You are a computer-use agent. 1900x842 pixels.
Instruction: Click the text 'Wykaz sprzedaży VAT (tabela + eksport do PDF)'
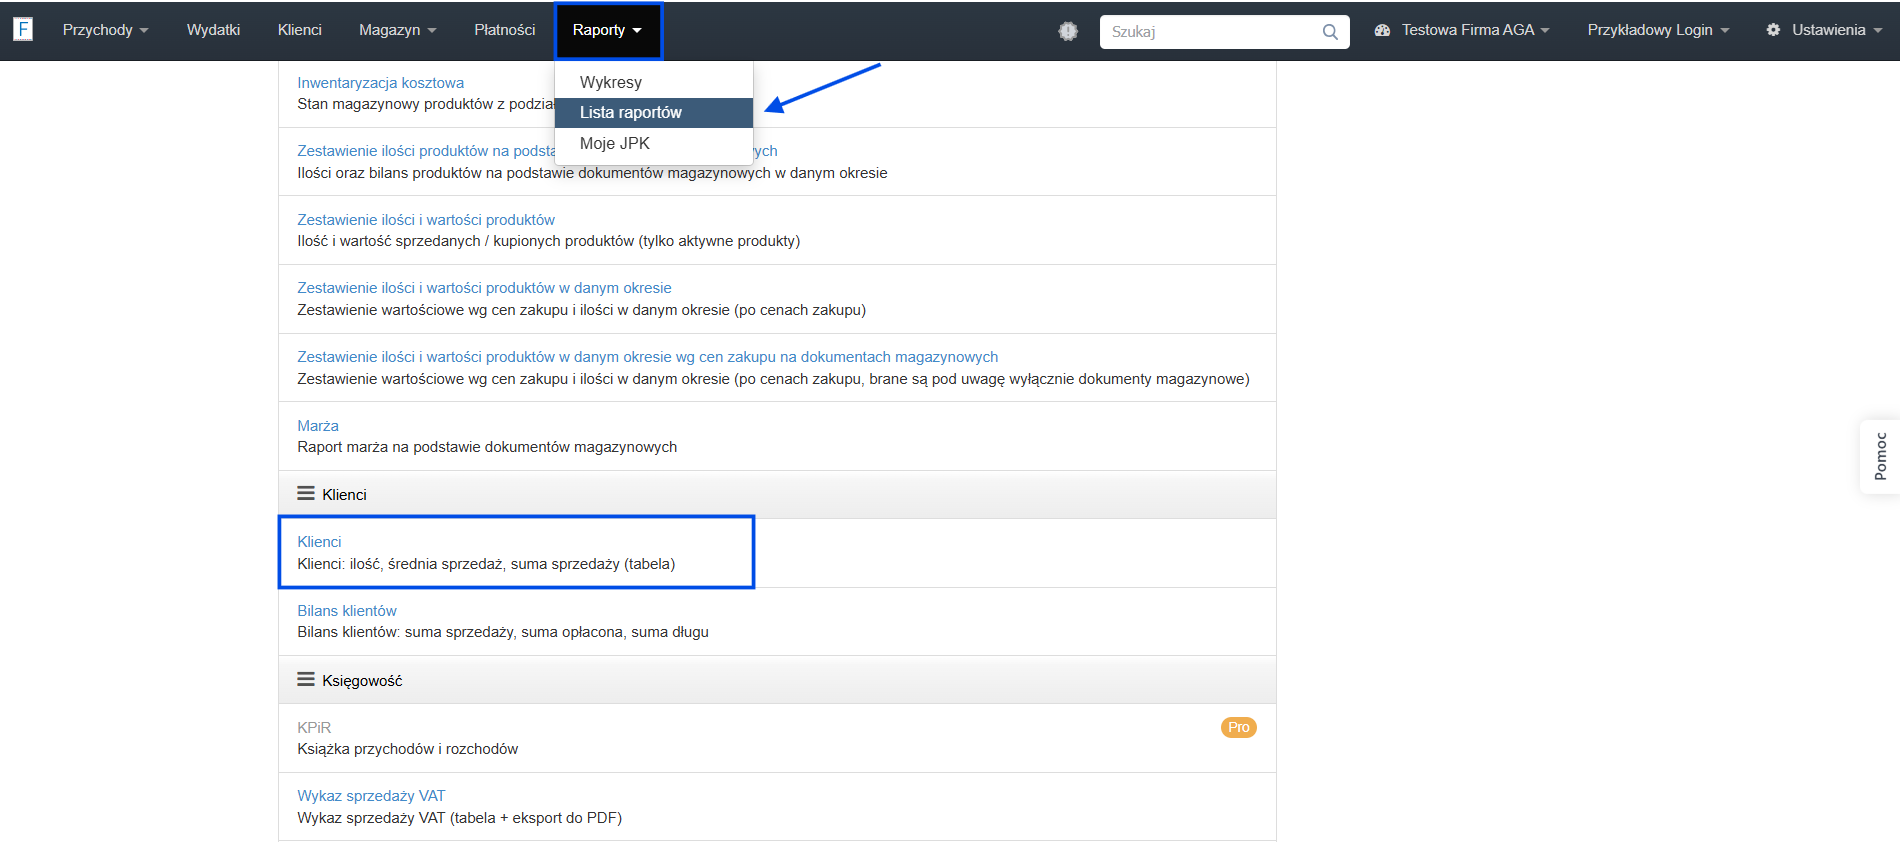(x=459, y=818)
